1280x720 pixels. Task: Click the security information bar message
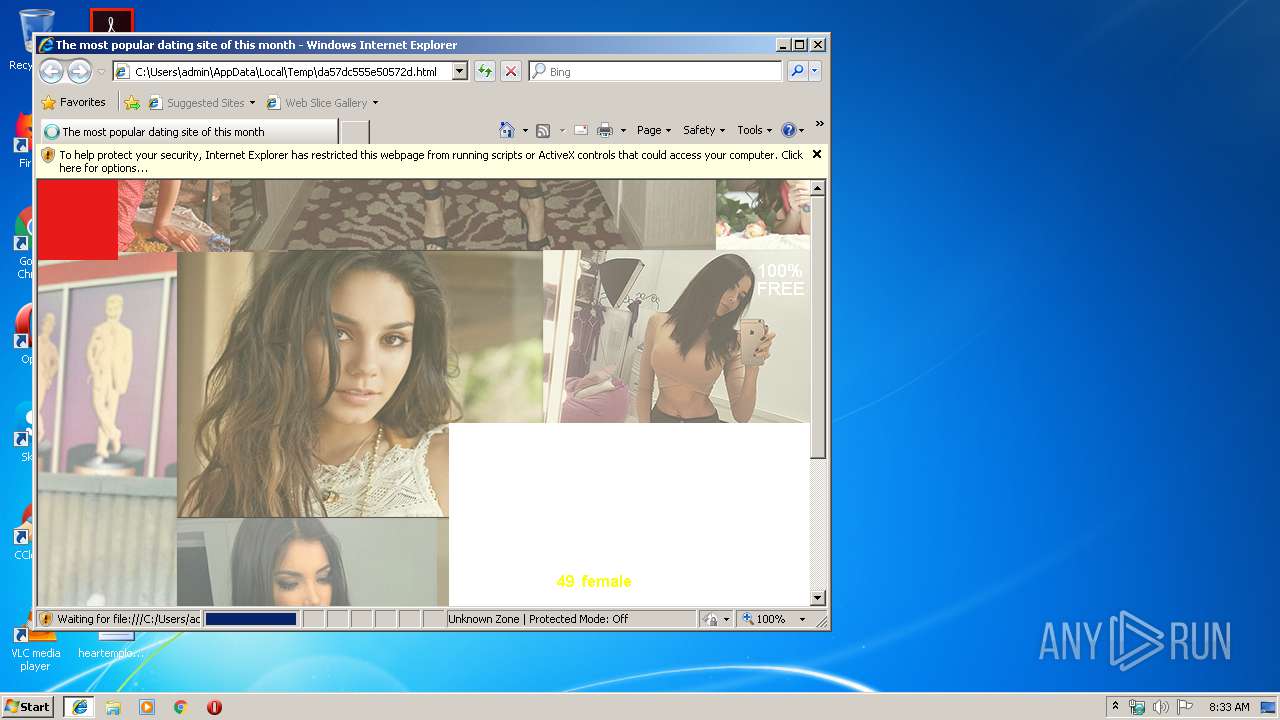pyautogui.click(x=431, y=161)
